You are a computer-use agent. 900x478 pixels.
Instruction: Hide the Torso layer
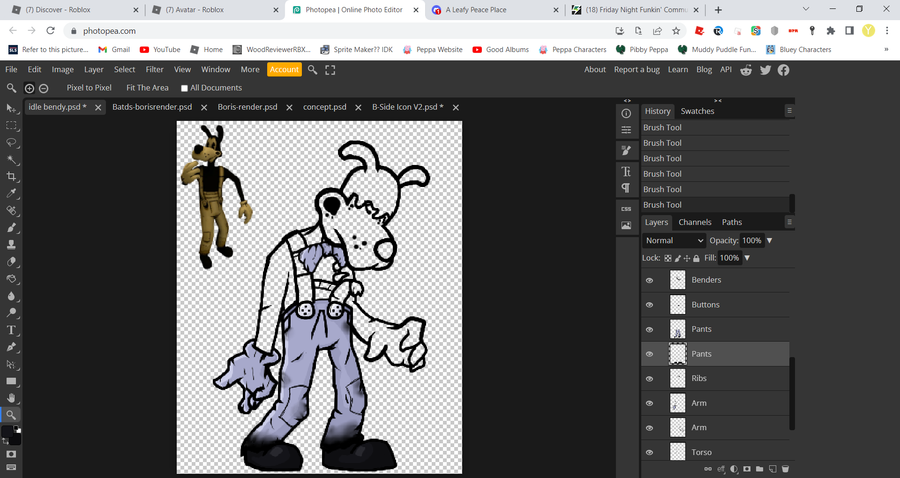[x=650, y=453]
